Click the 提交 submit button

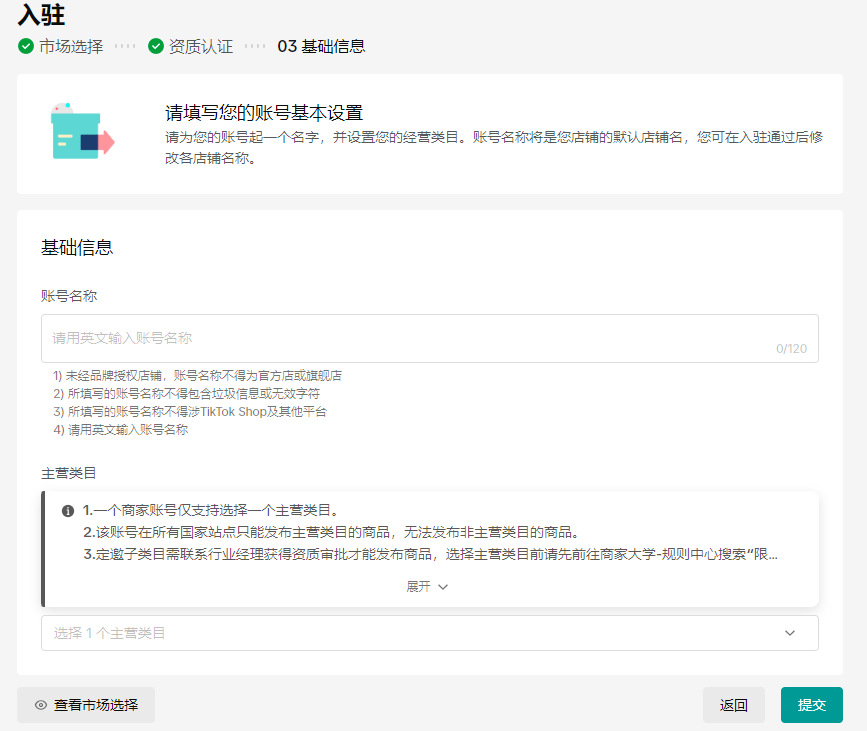point(811,705)
